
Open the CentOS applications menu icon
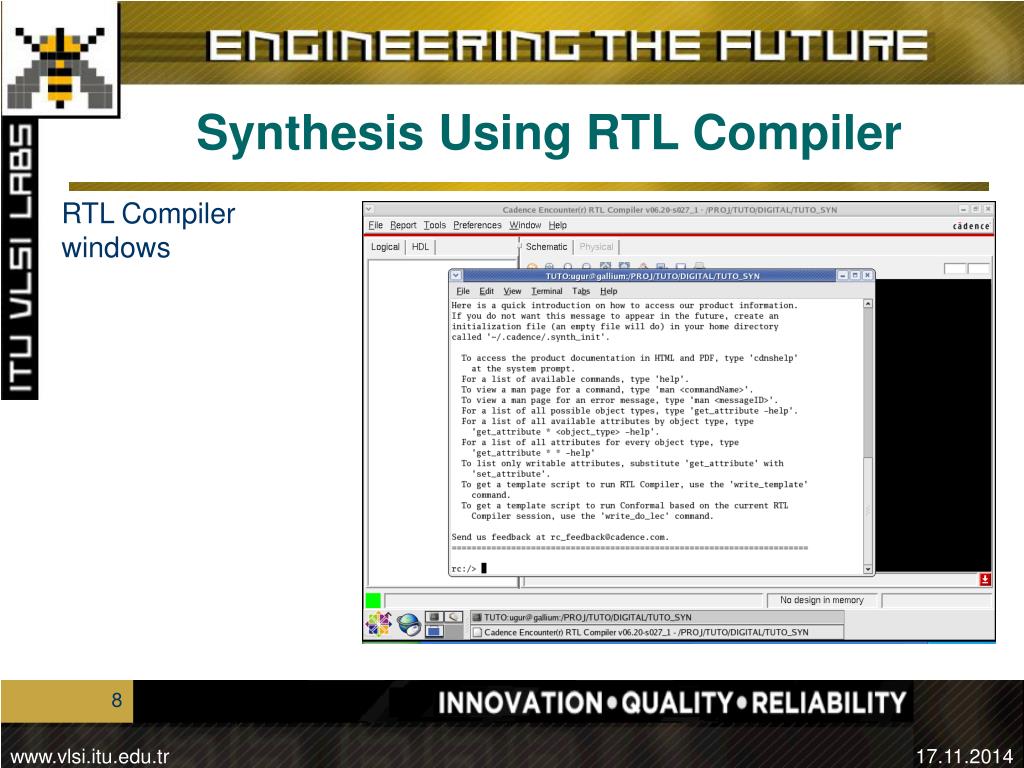pos(378,624)
